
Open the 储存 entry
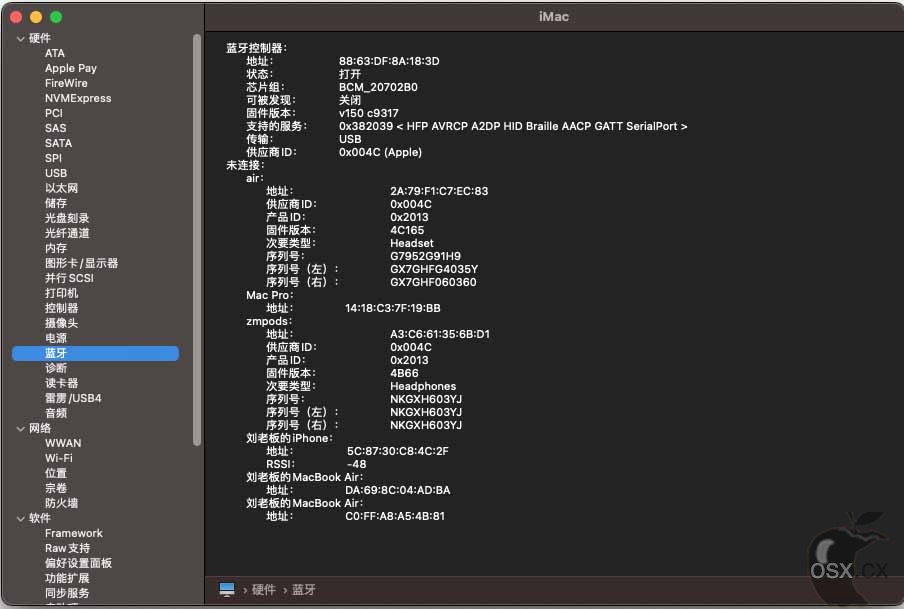click(56, 203)
